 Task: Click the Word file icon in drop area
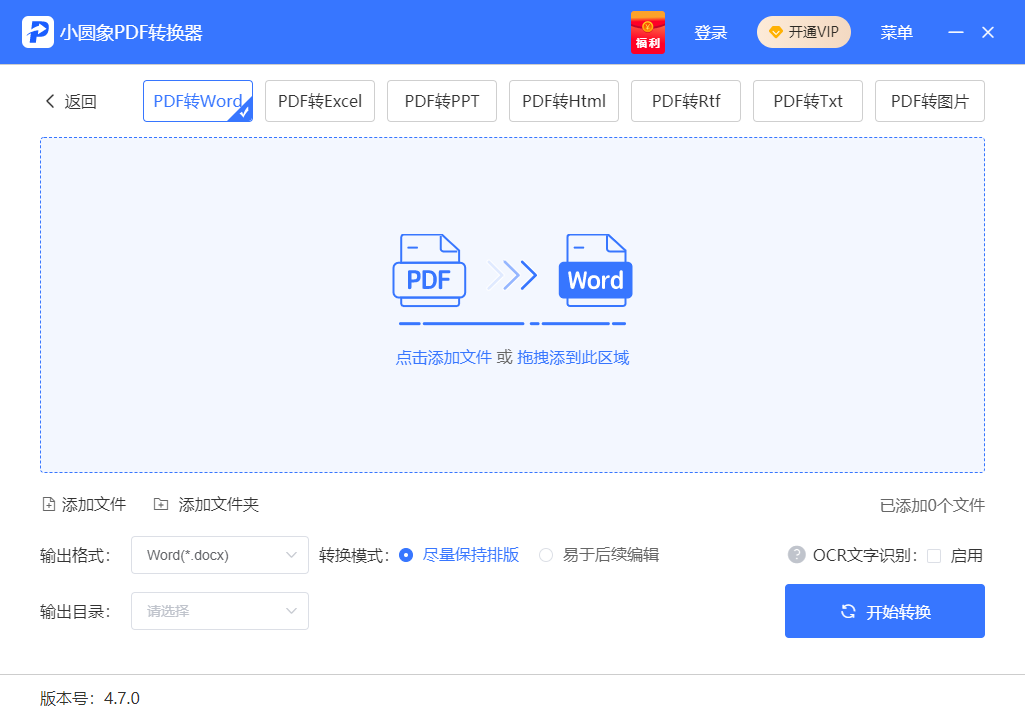click(596, 271)
